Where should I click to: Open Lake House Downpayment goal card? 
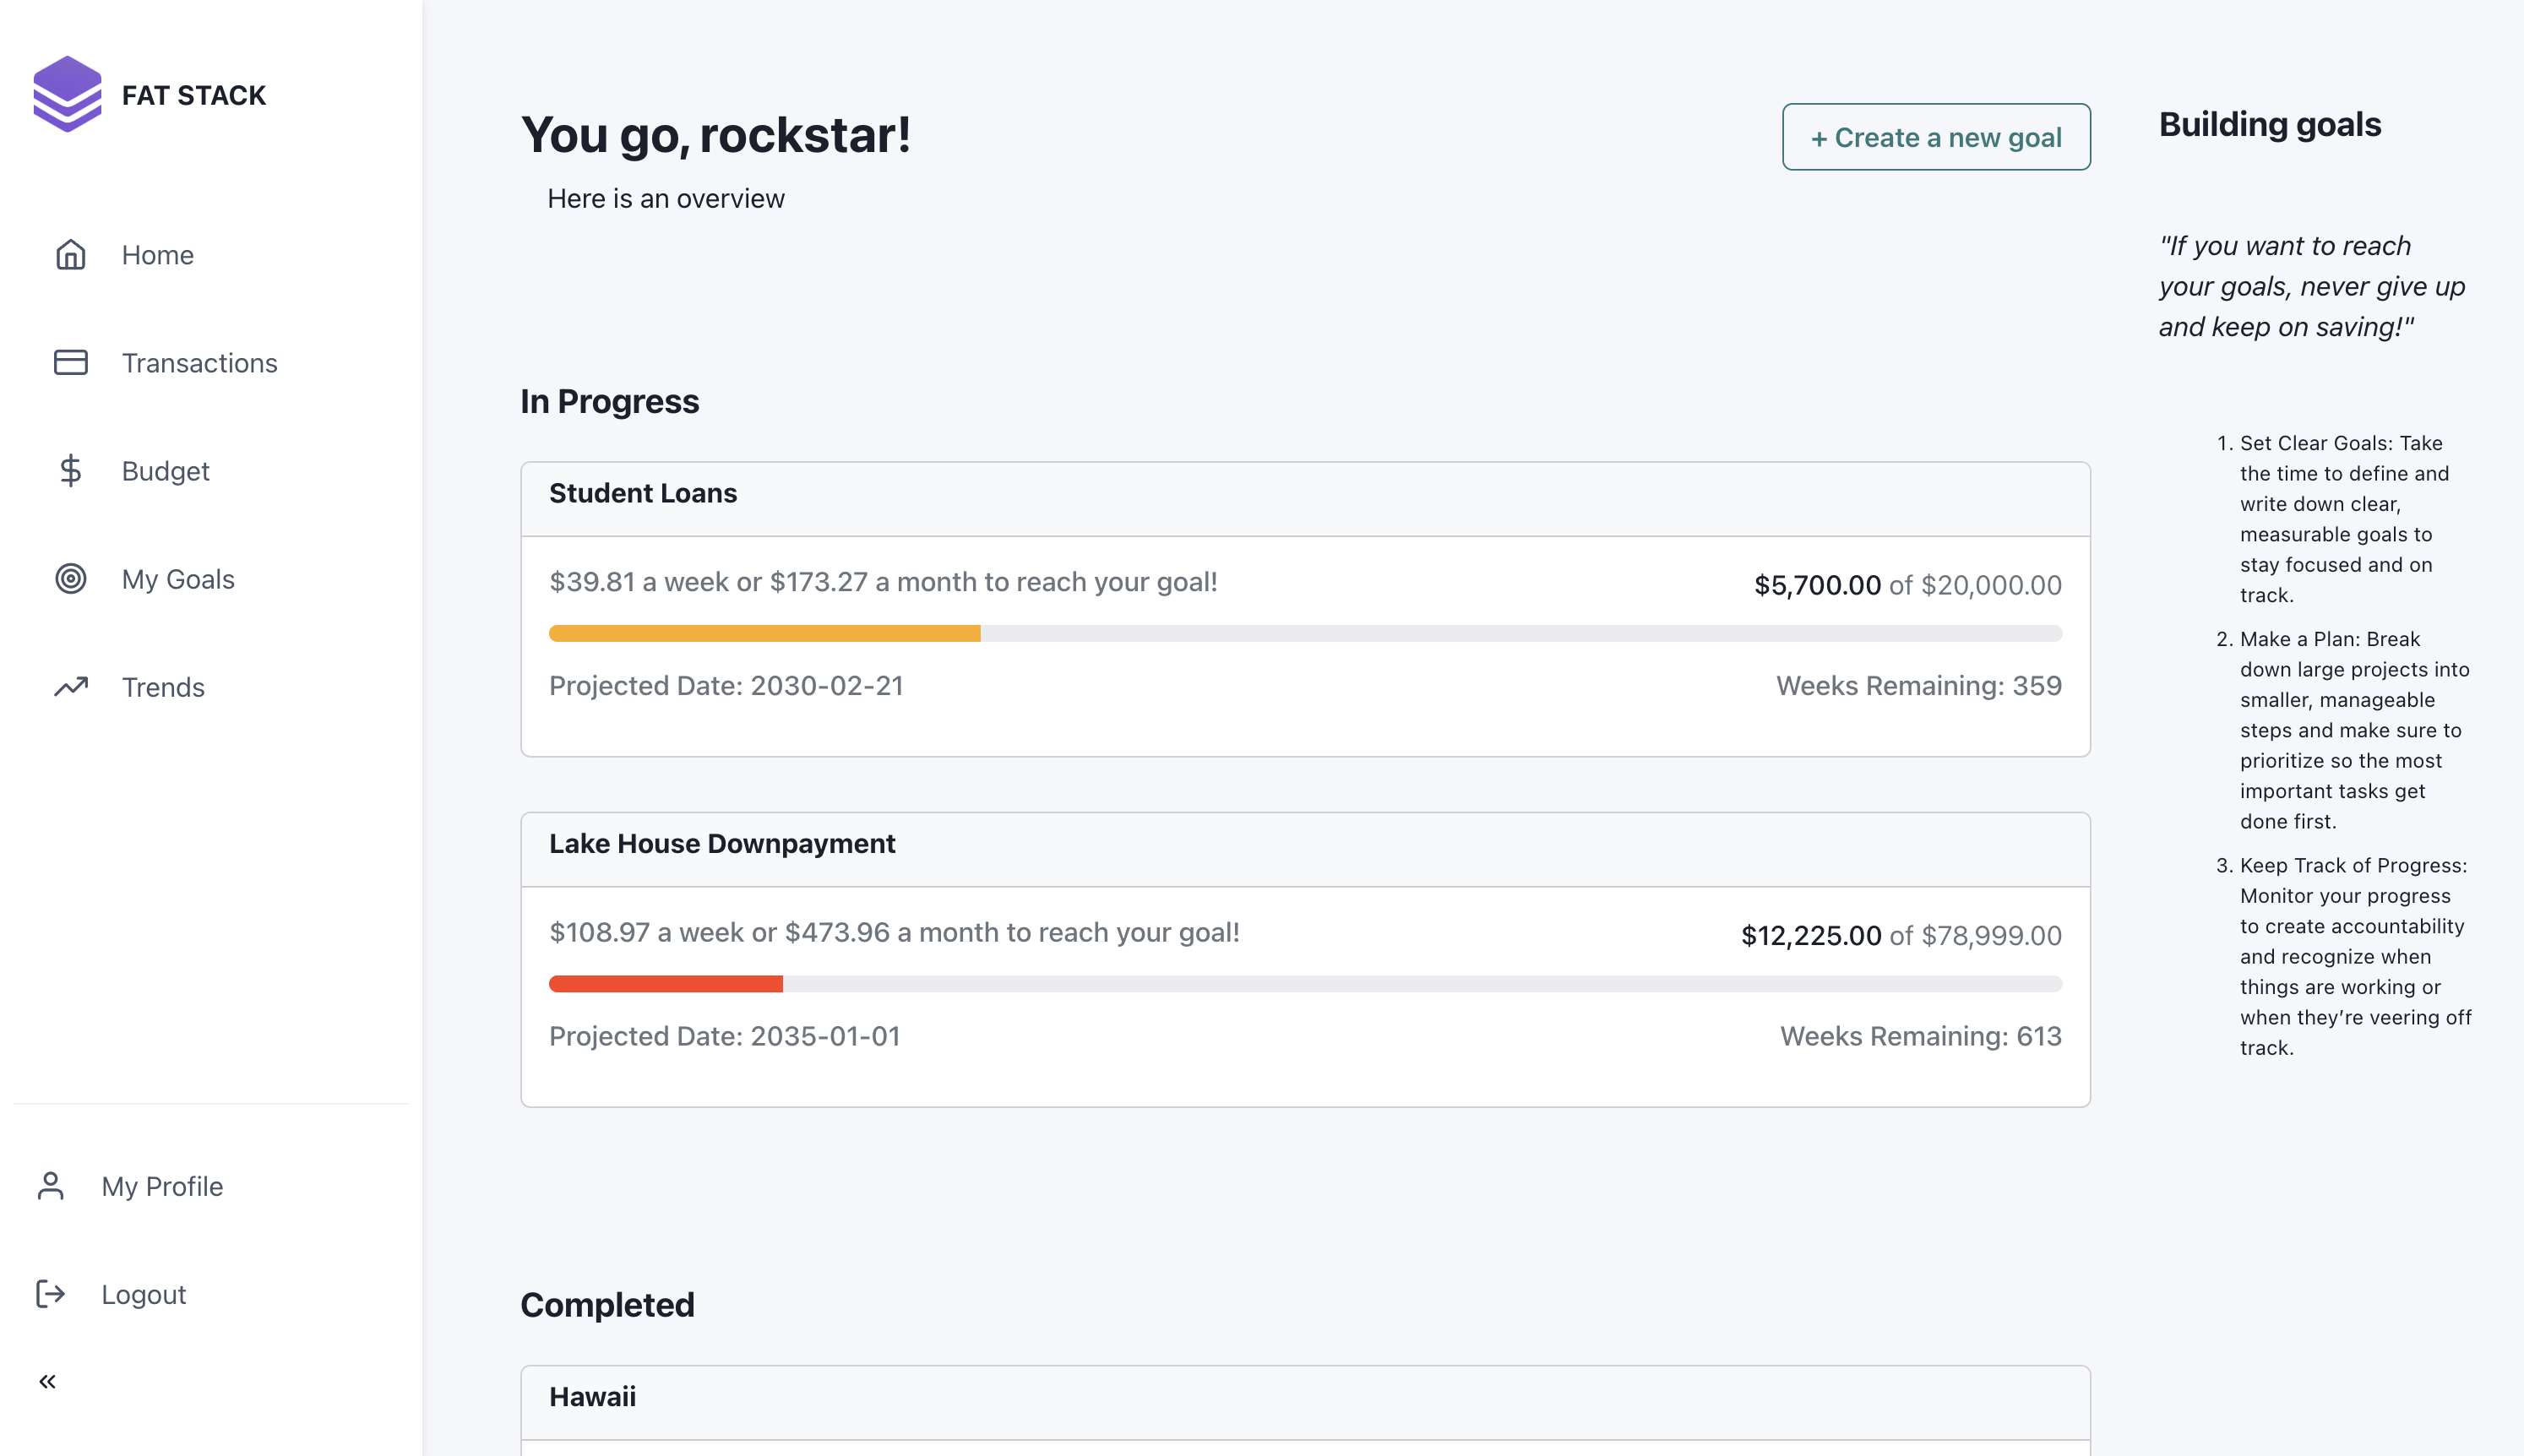[722, 844]
